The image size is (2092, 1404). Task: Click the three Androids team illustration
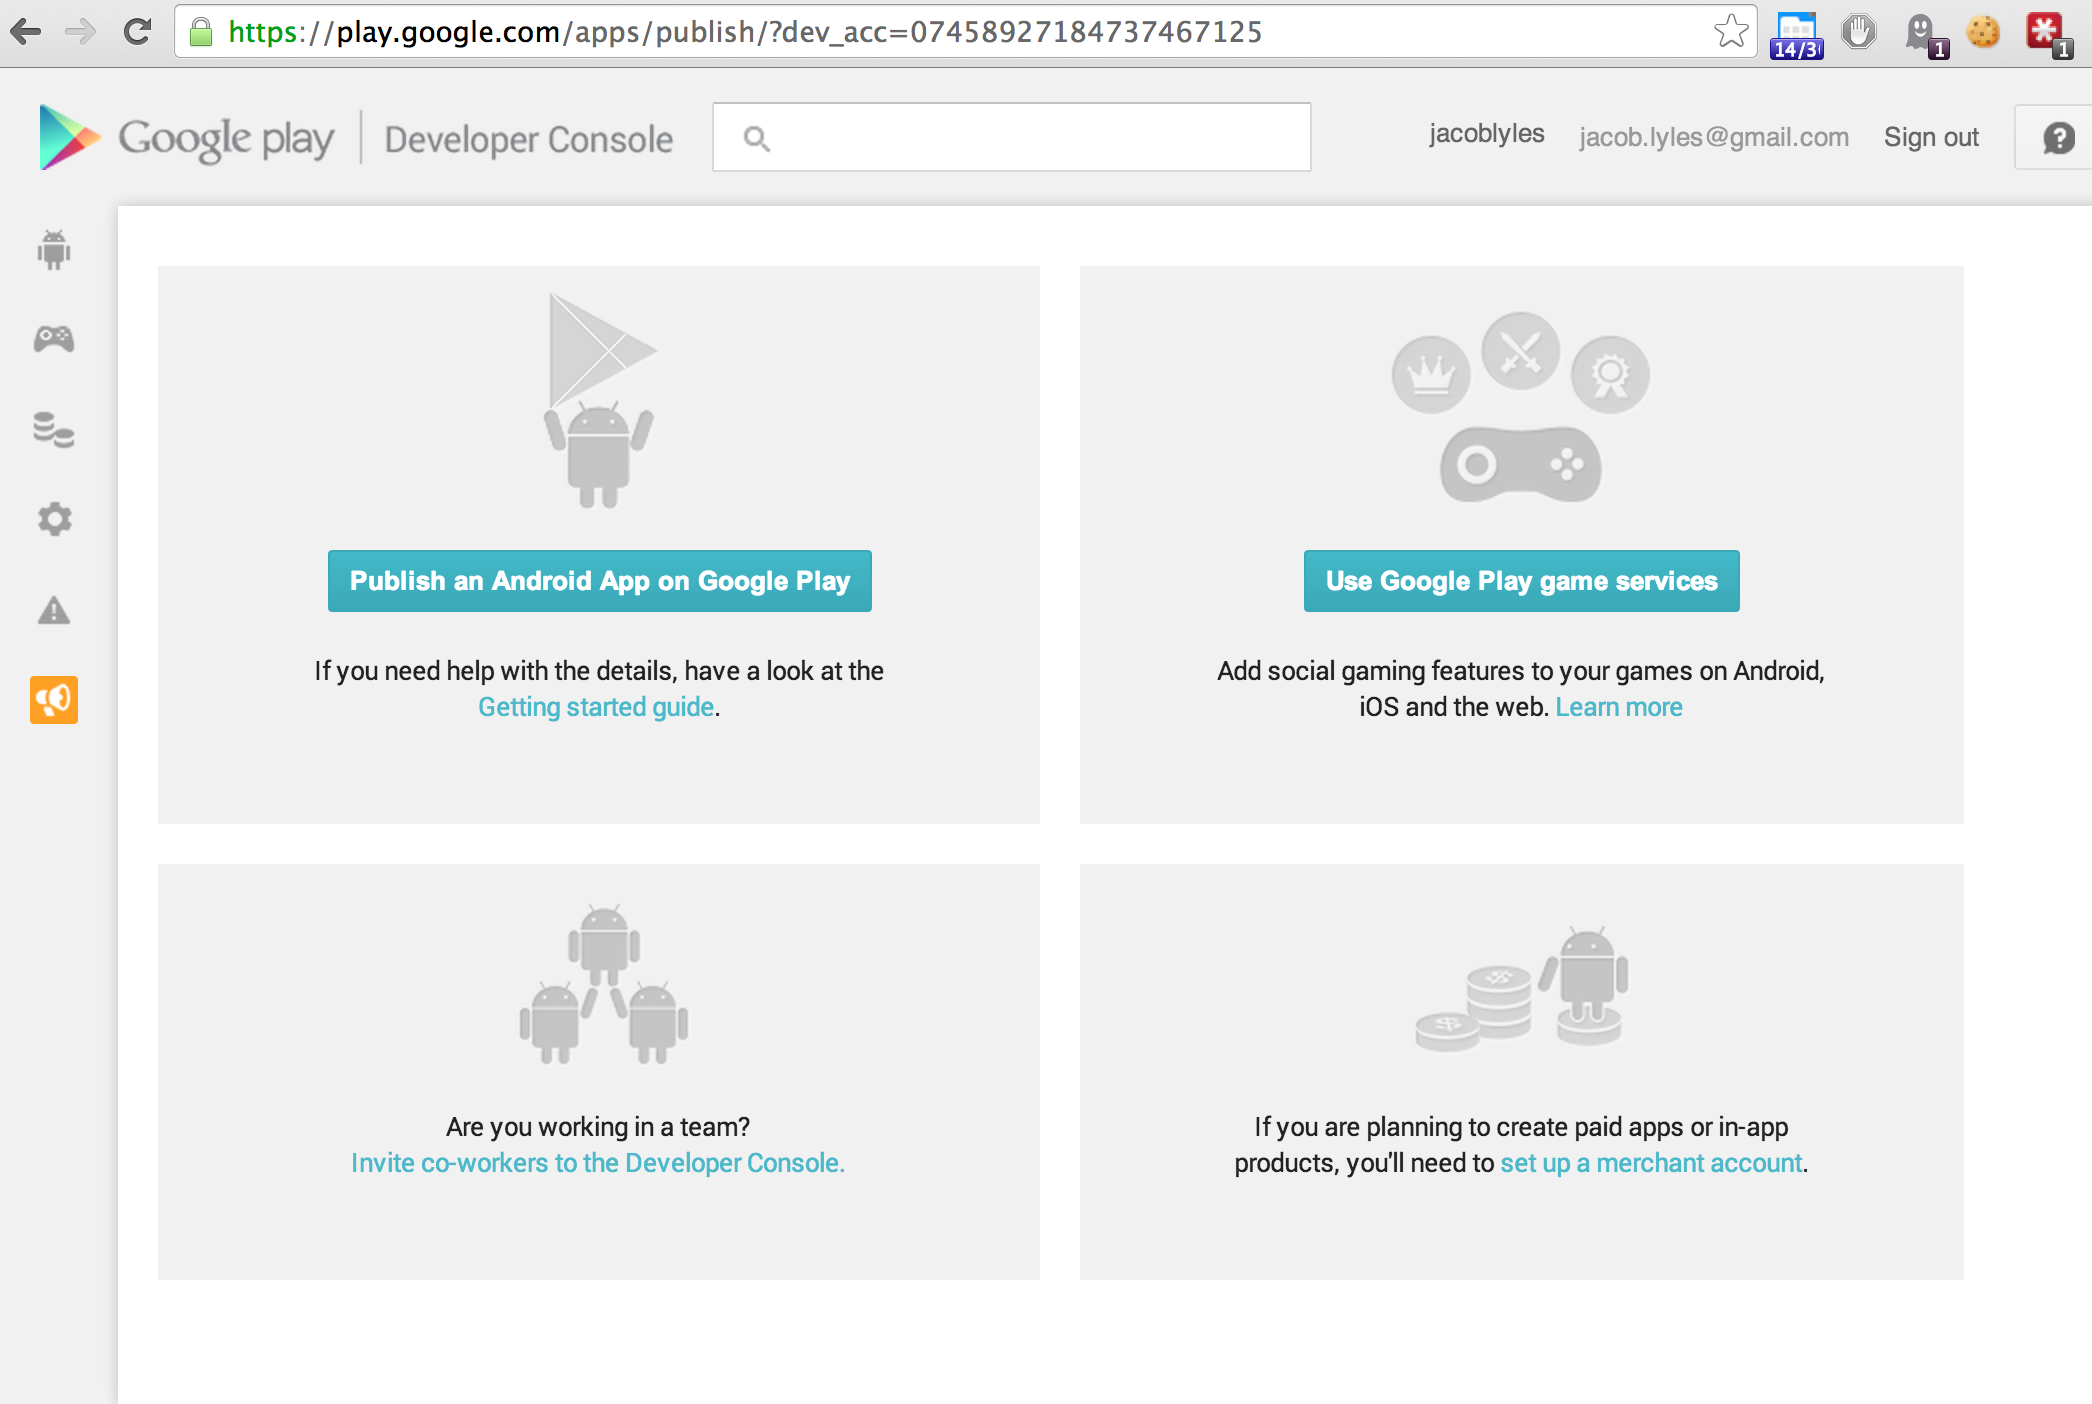click(x=604, y=984)
